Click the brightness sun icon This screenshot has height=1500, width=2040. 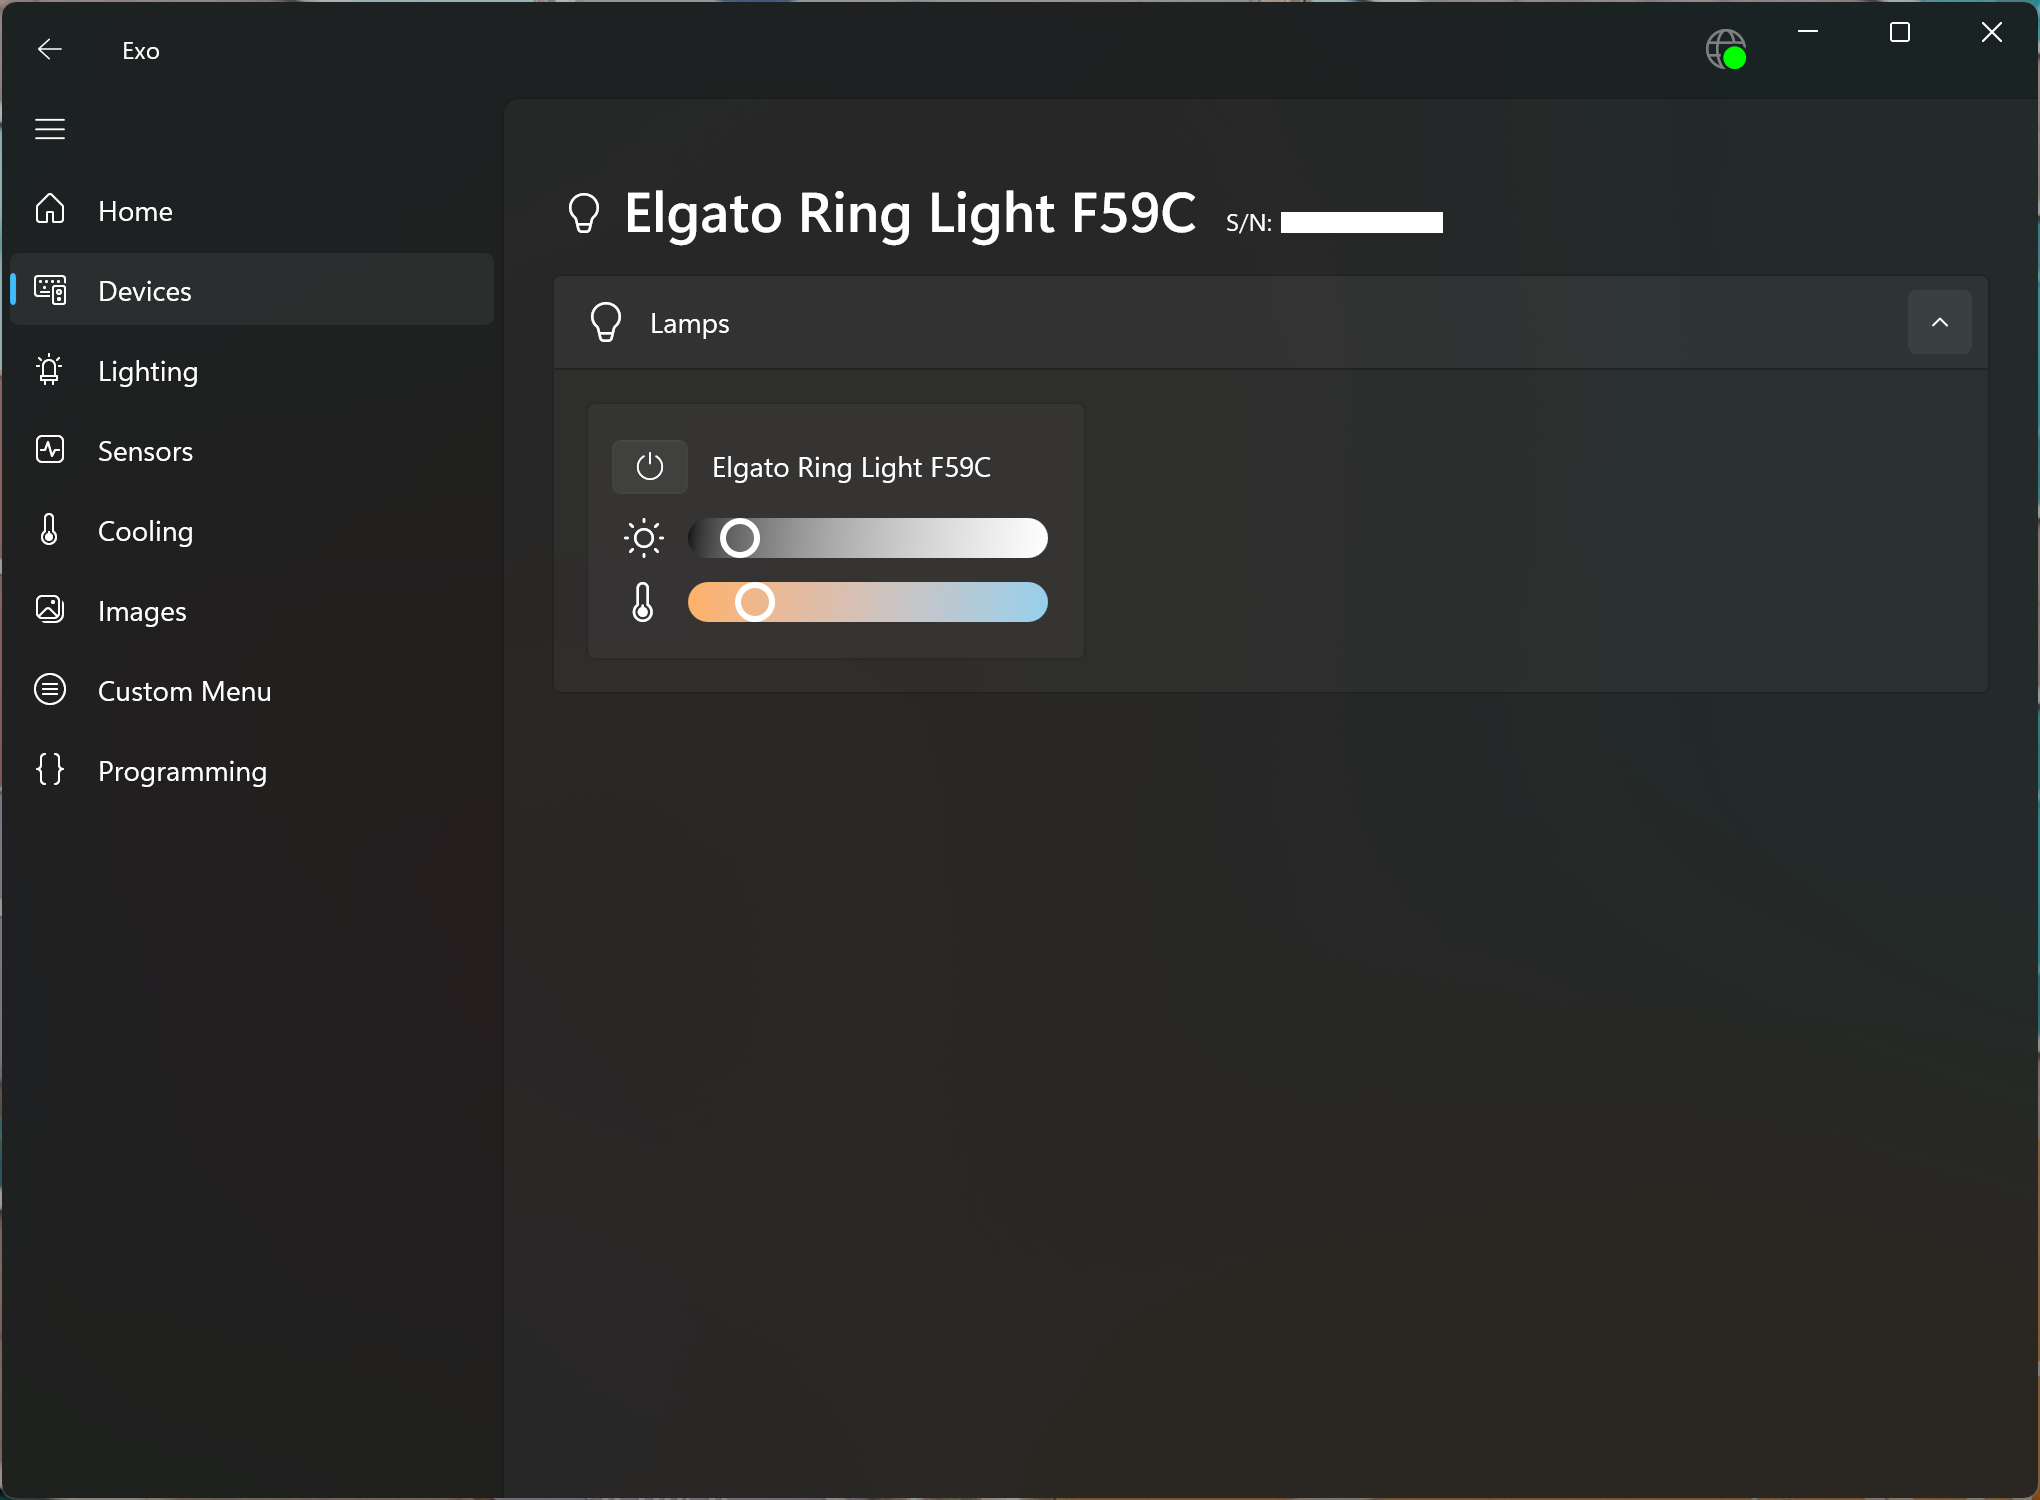644,538
